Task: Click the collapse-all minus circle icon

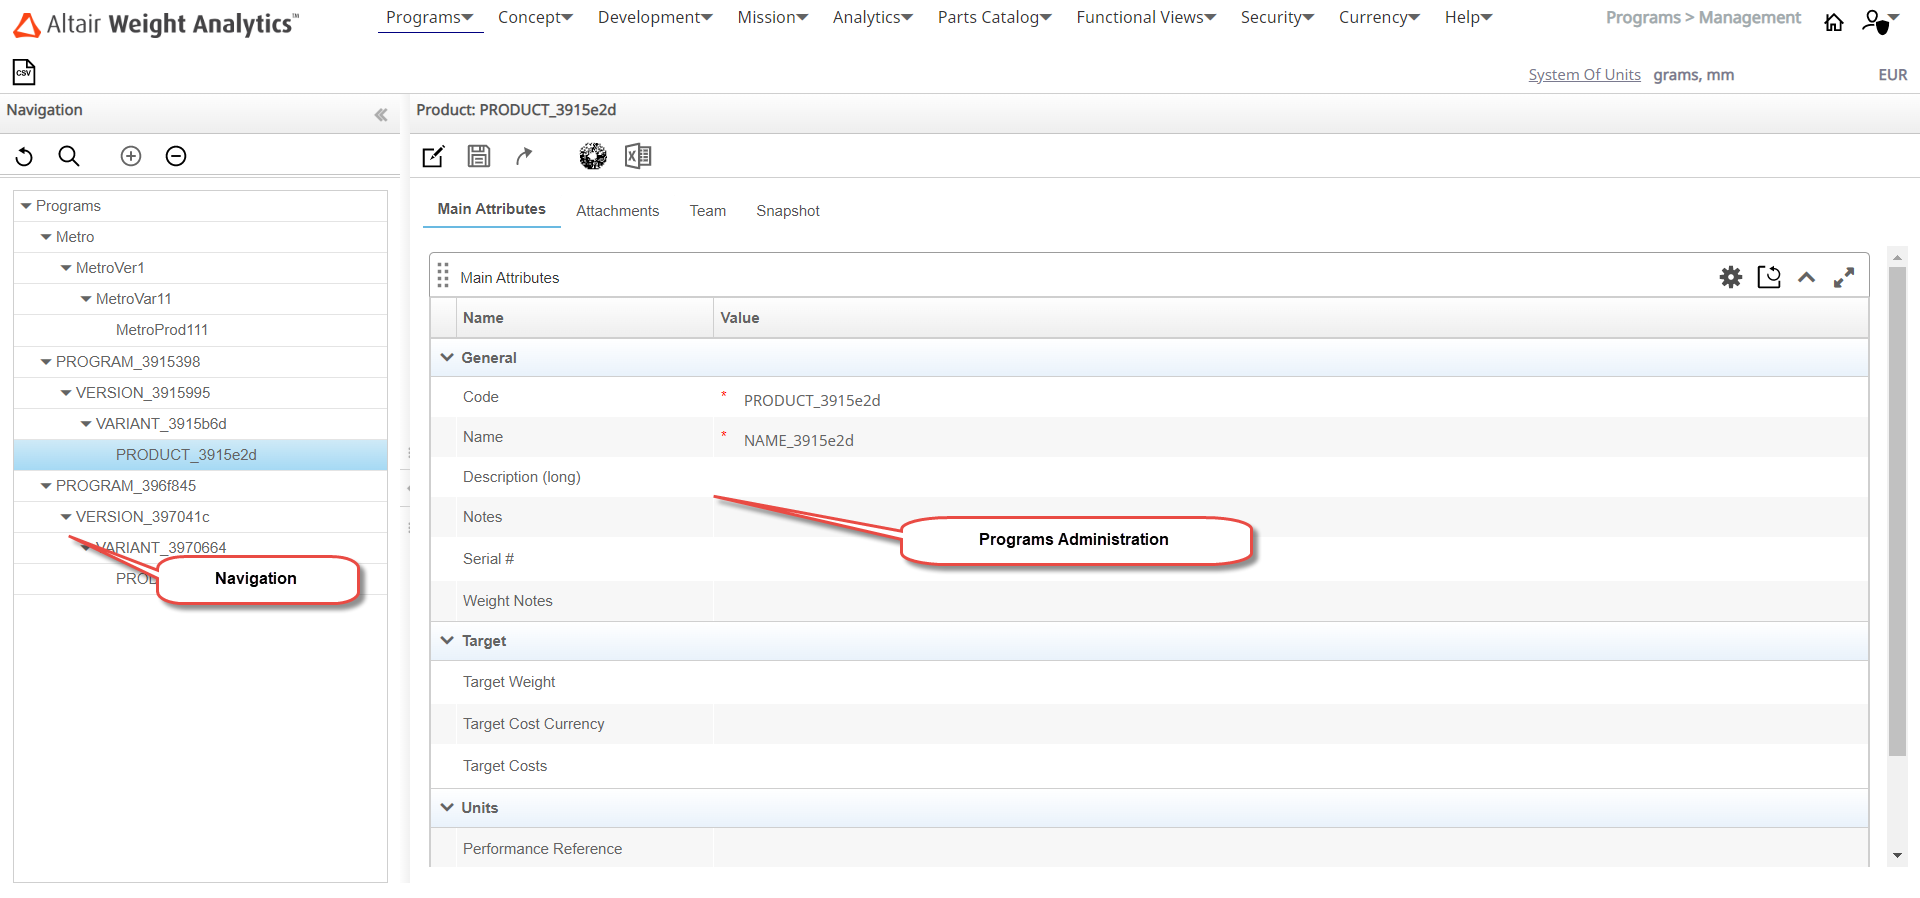Action: coord(176,156)
